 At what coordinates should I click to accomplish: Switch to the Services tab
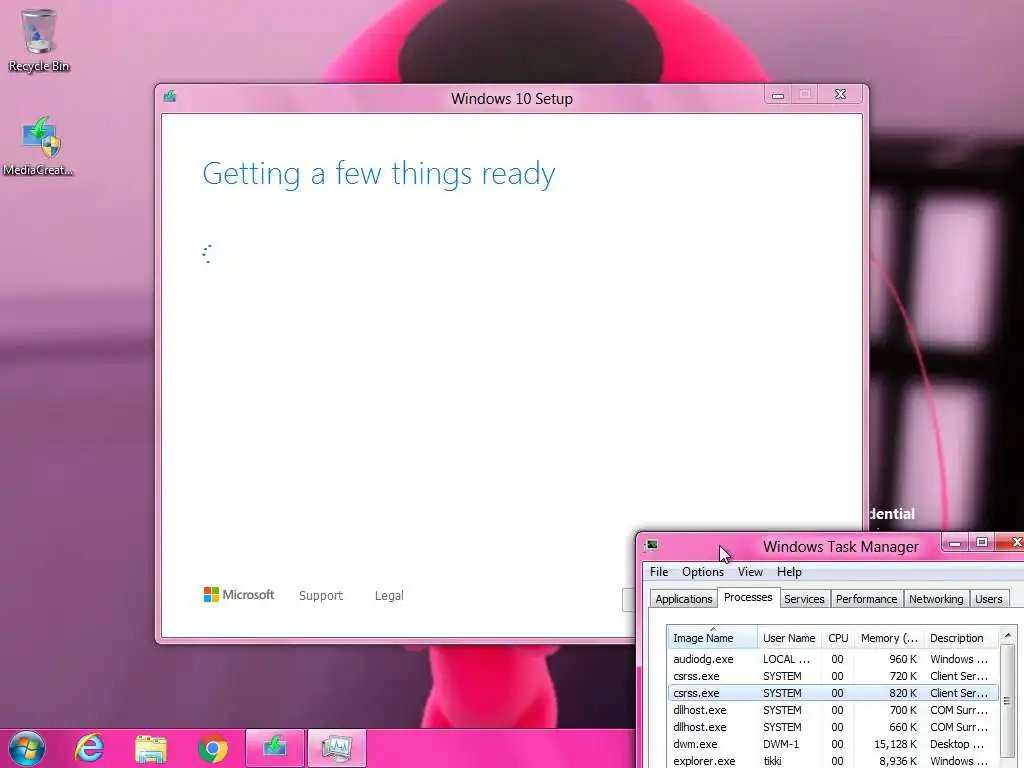pos(804,599)
